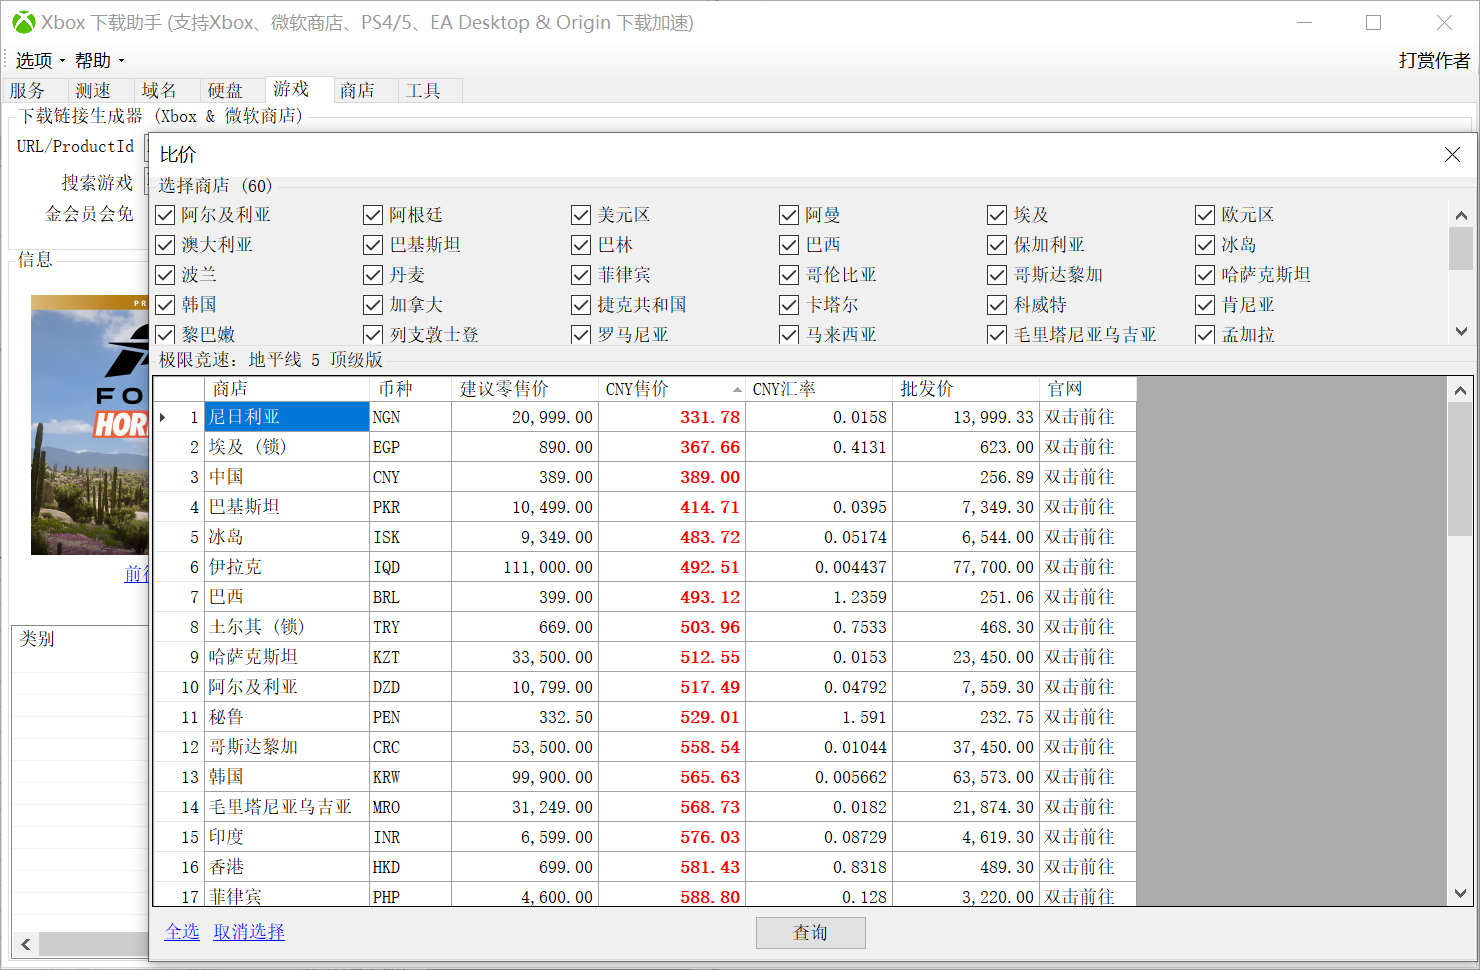
Task: Uncheck the 阿尔及利亚 store checkbox
Action: (165, 215)
